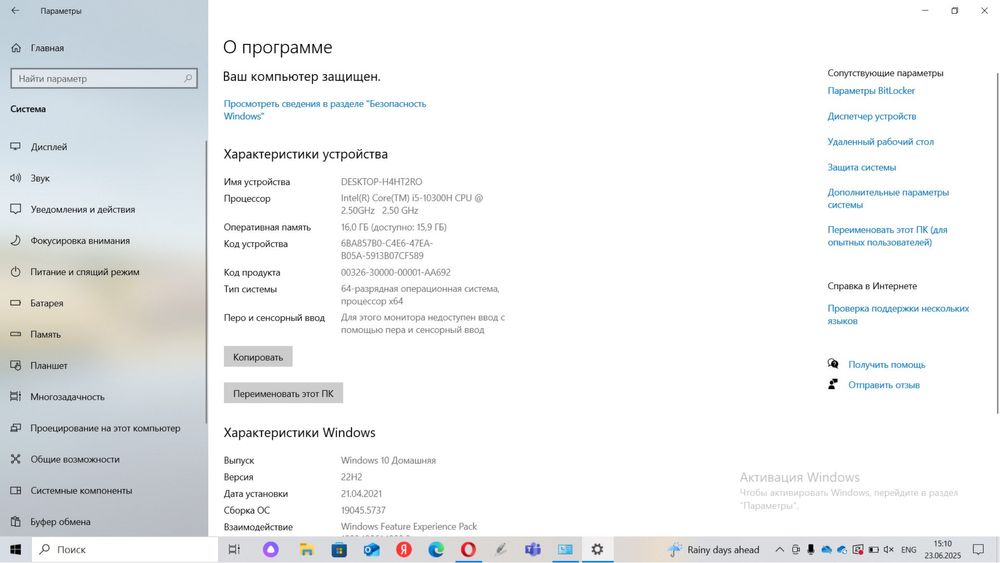Open Проецирование на этот компьютер
1000x563 pixels.
pyautogui.click(x=103, y=428)
